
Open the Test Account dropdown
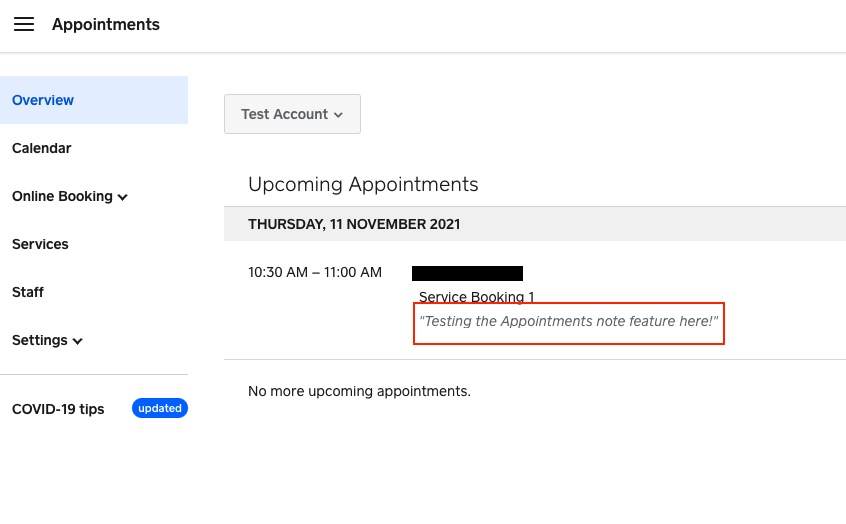tap(292, 114)
